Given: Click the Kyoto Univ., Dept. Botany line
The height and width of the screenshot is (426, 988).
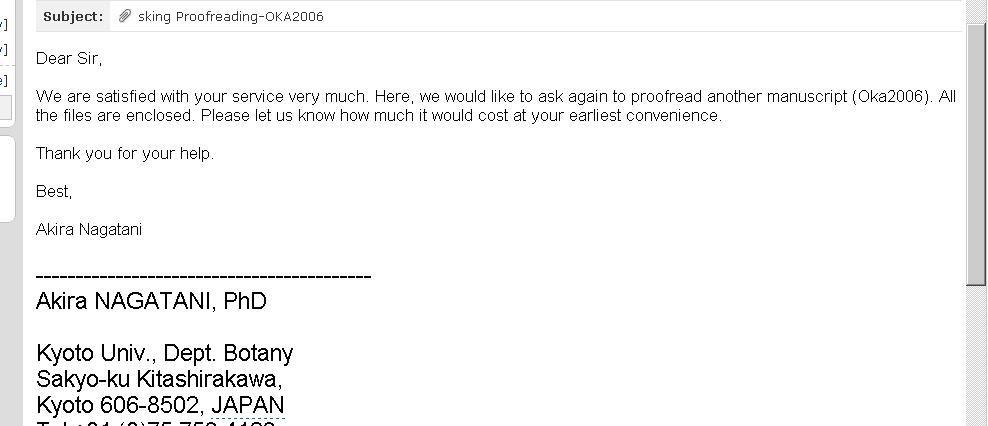Looking at the screenshot, I should coord(164,353).
